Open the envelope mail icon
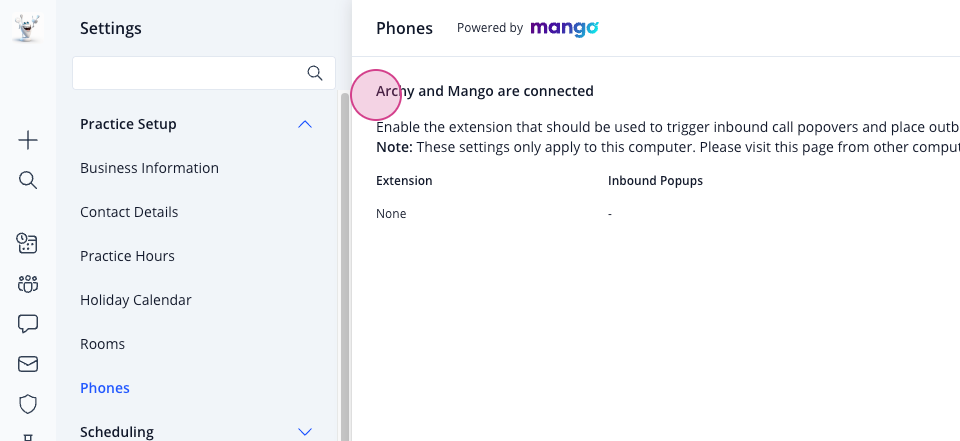The width and height of the screenshot is (960, 441). click(x=28, y=364)
